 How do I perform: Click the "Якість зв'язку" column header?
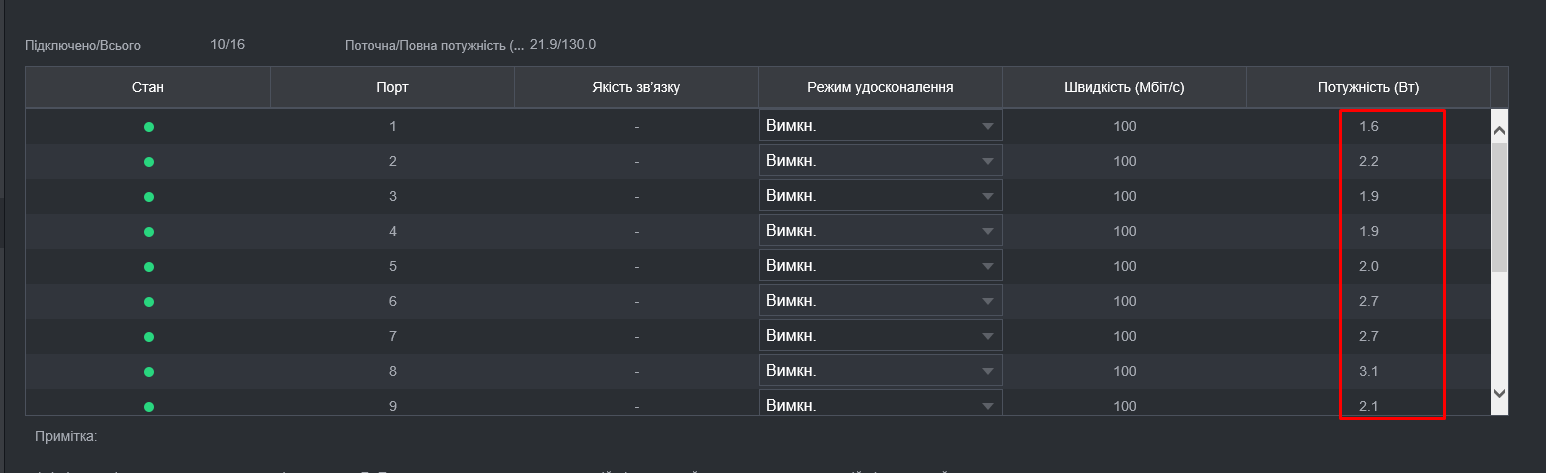636,87
